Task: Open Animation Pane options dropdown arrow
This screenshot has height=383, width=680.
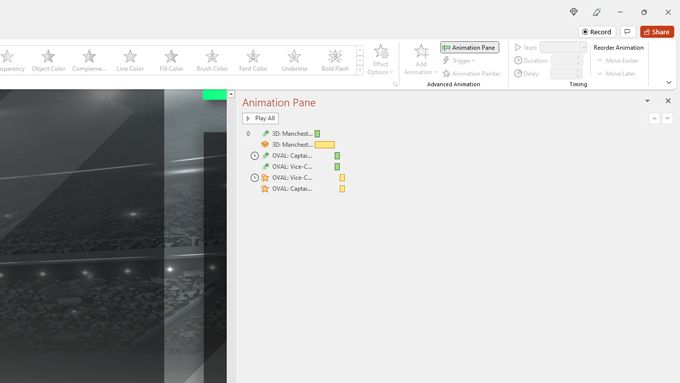Action: (647, 101)
